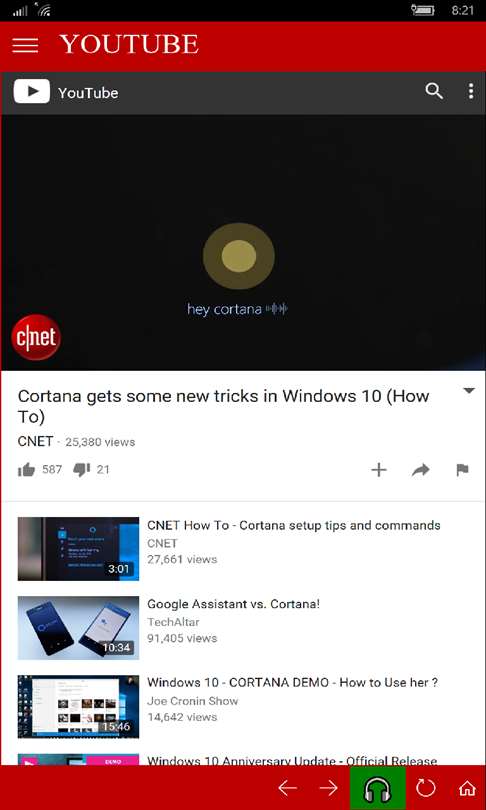Image resolution: width=486 pixels, height=810 pixels.
Task: Play the Cortana video in player
Action: point(243,243)
